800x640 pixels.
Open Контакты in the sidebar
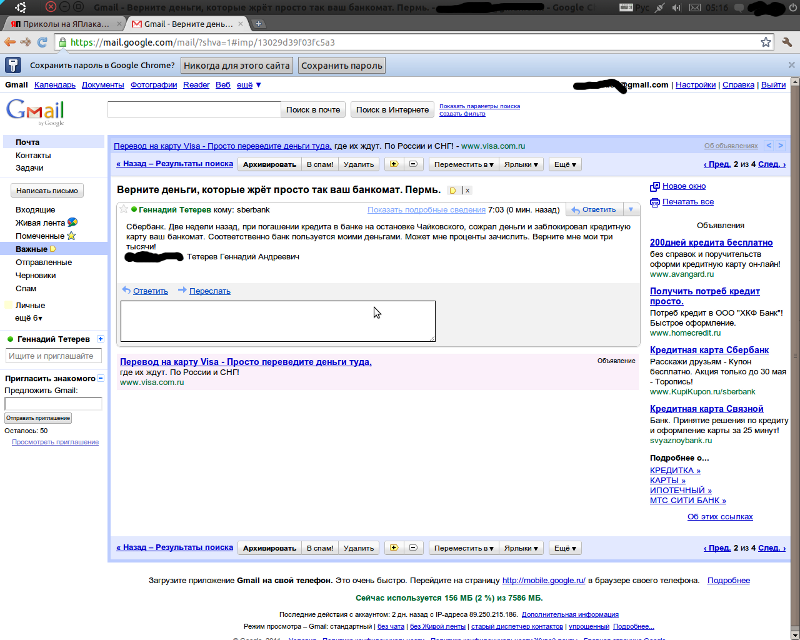point(33,155)
